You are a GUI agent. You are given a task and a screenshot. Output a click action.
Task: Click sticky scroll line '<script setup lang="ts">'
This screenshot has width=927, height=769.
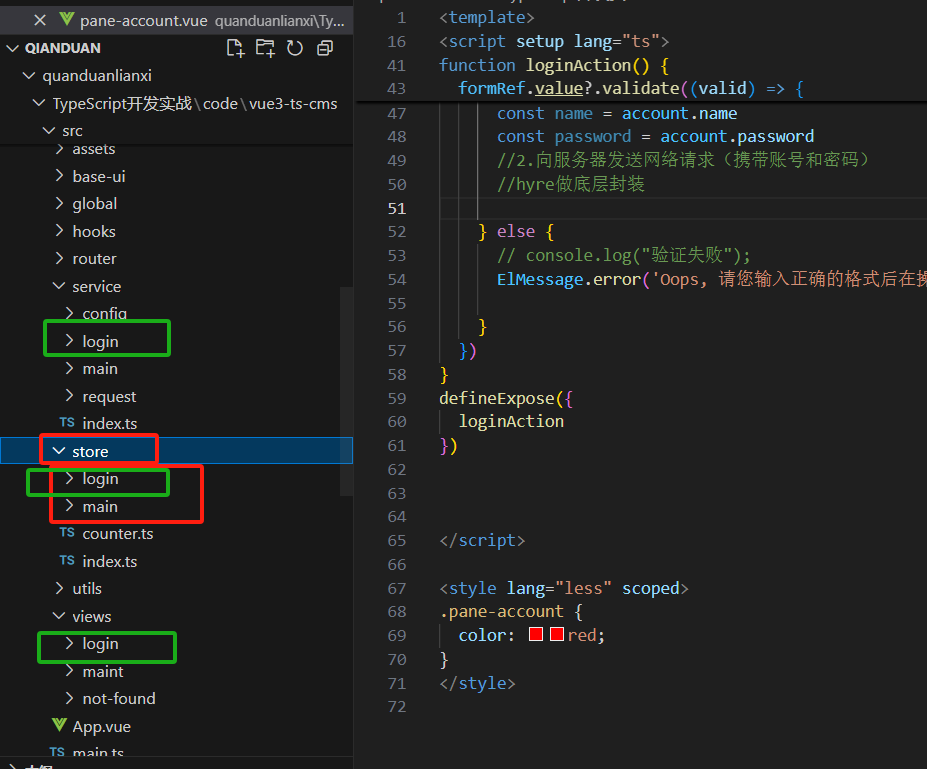click(554, 41)
